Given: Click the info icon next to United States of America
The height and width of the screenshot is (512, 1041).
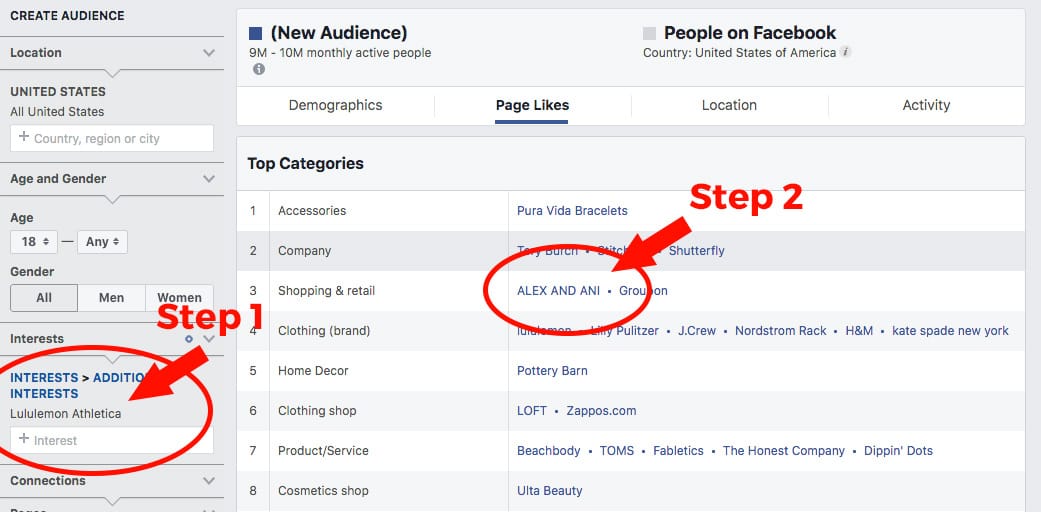Looking at the screenshot, I should click(x=845, y=52).
